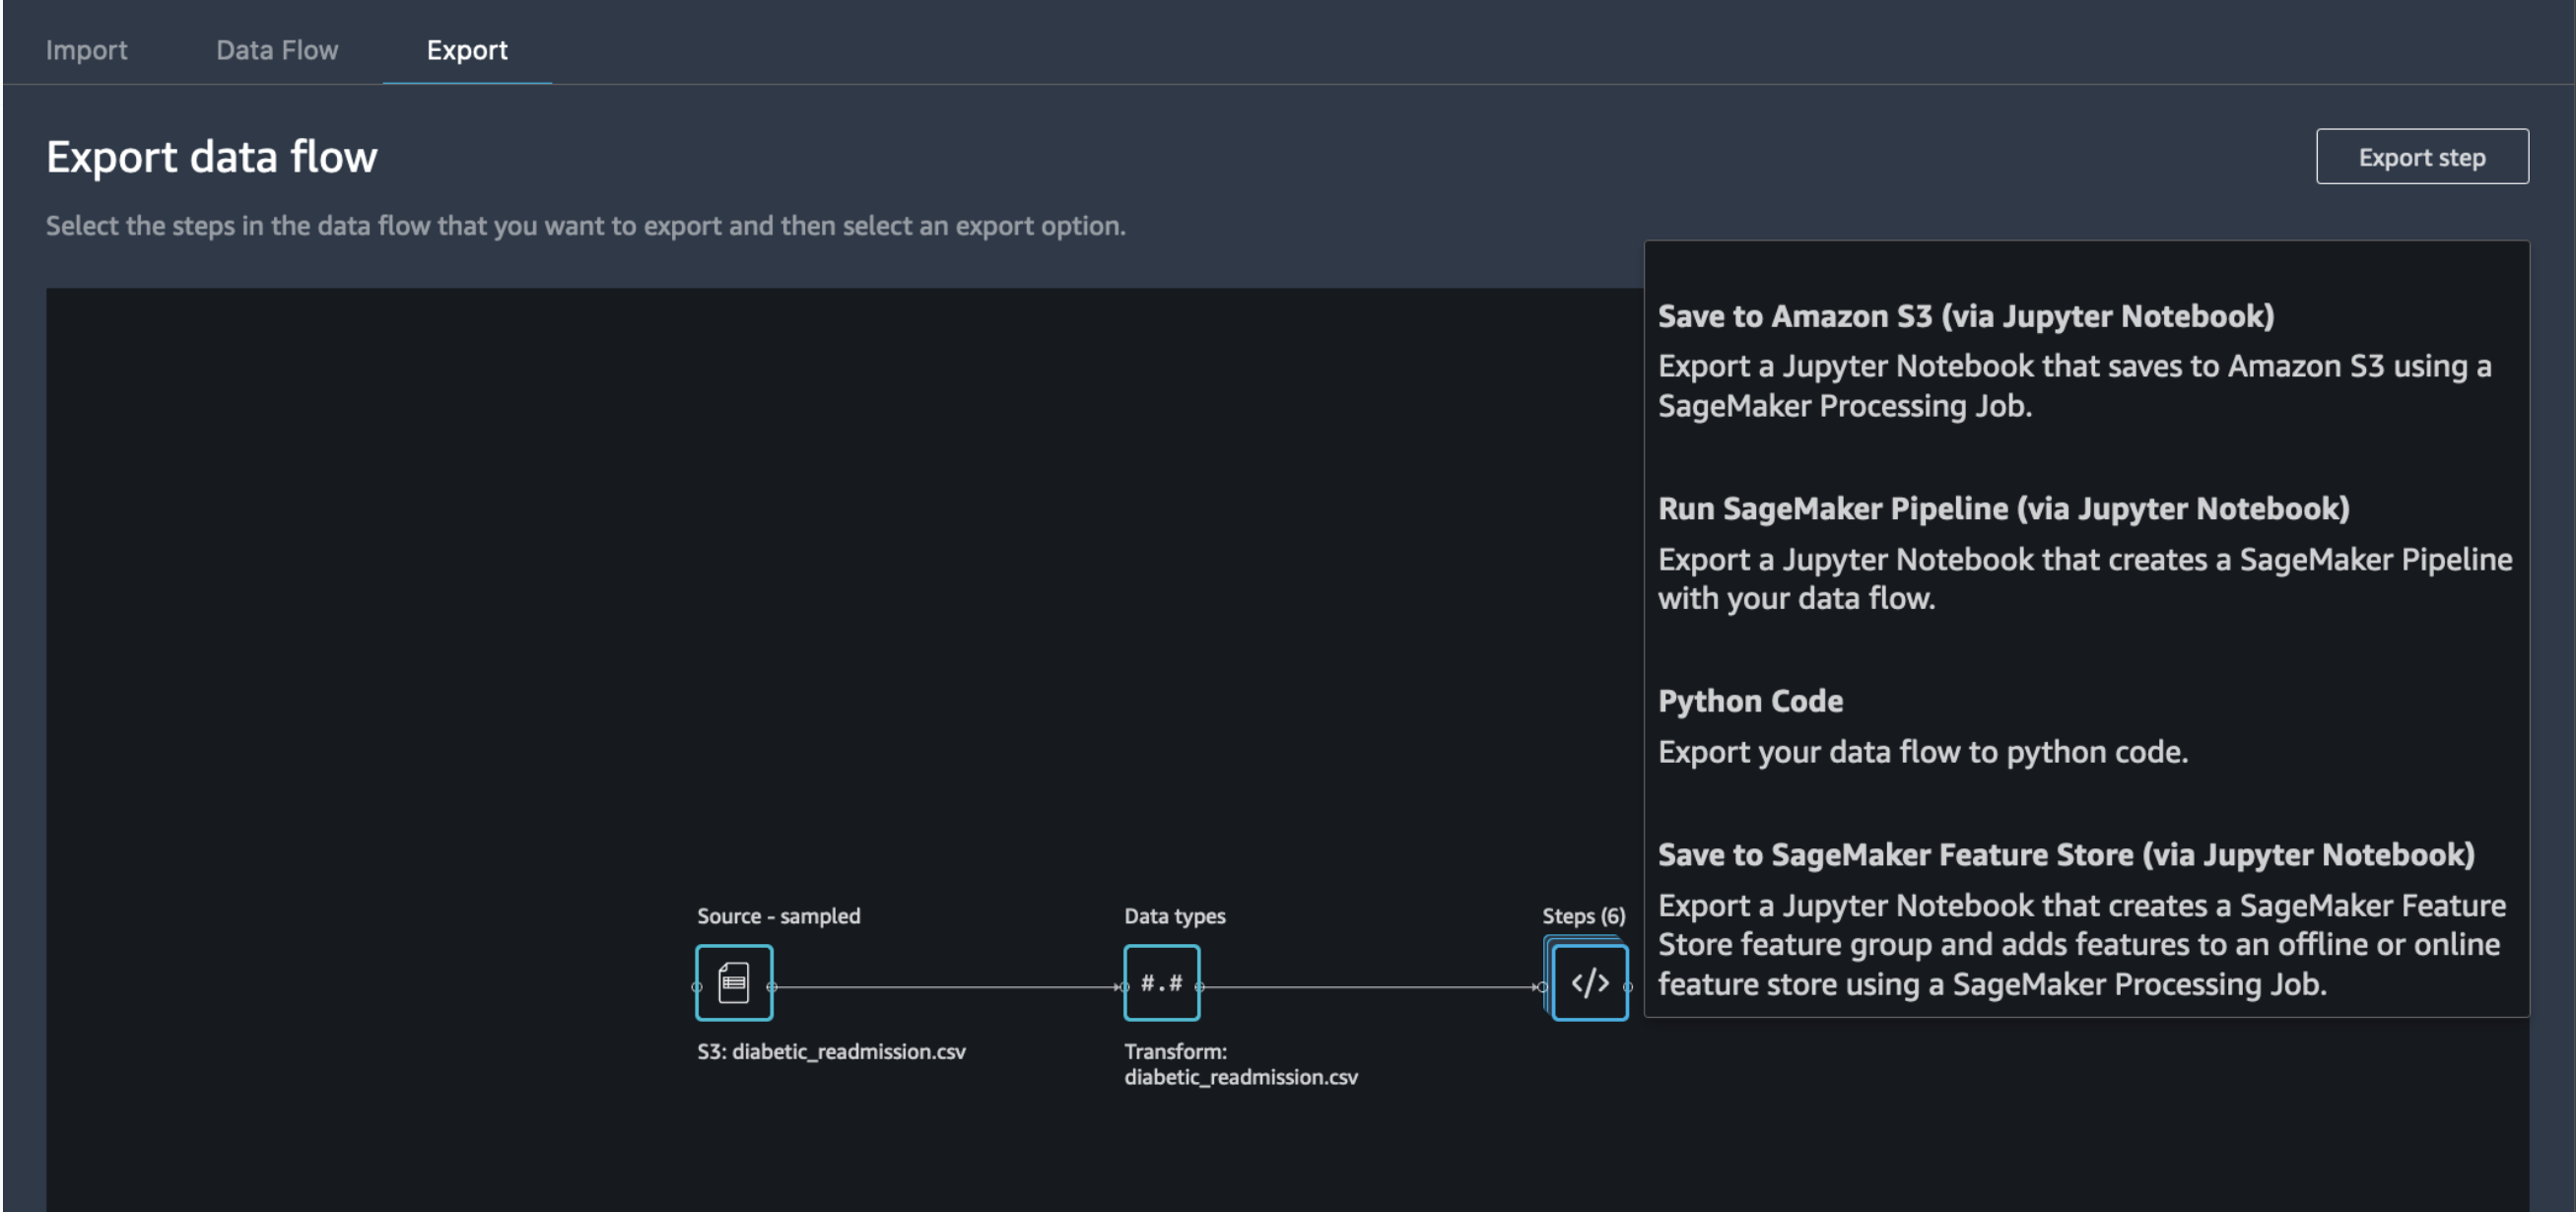The width and height of the screenshot is (2576, 1212).
Task: Click the Export step button
Action: [x=2422, y=157]
